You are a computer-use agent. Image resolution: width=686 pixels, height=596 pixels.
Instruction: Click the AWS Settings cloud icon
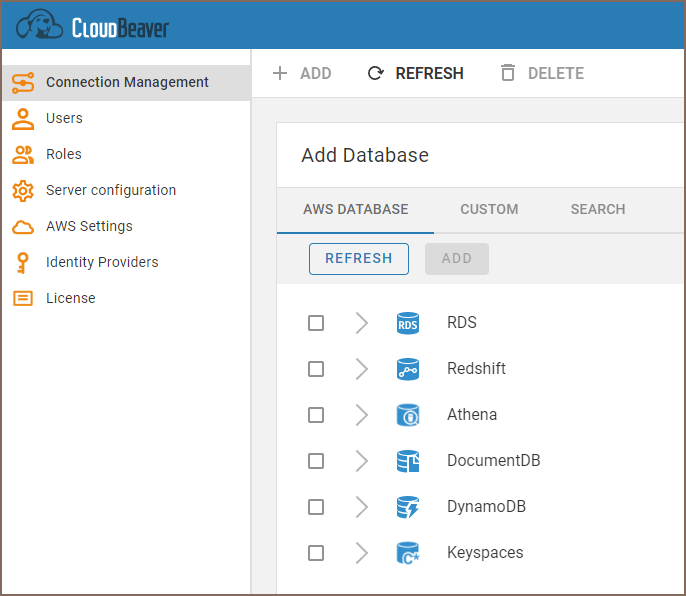[22, 227]
